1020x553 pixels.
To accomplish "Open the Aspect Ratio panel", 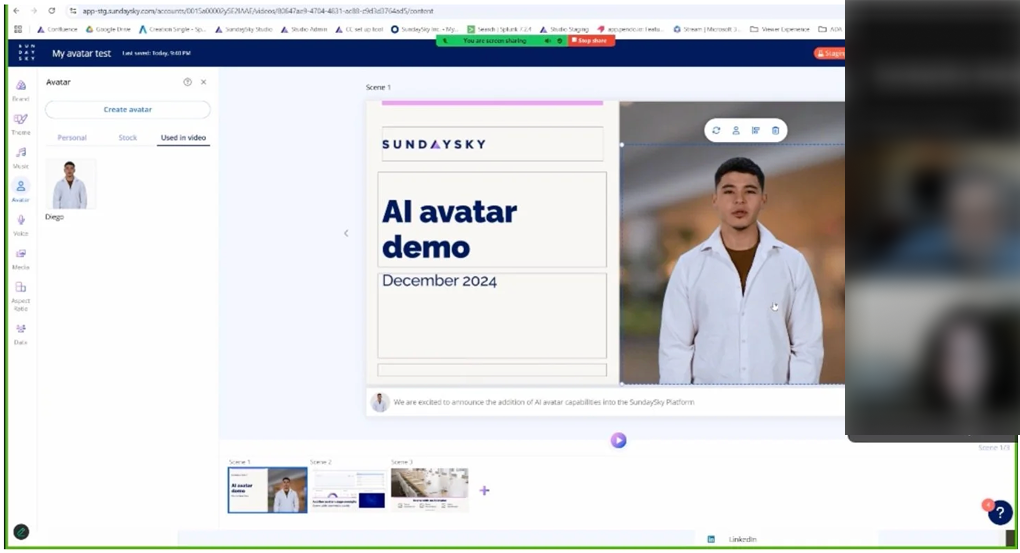I will (x=21, y=295).
